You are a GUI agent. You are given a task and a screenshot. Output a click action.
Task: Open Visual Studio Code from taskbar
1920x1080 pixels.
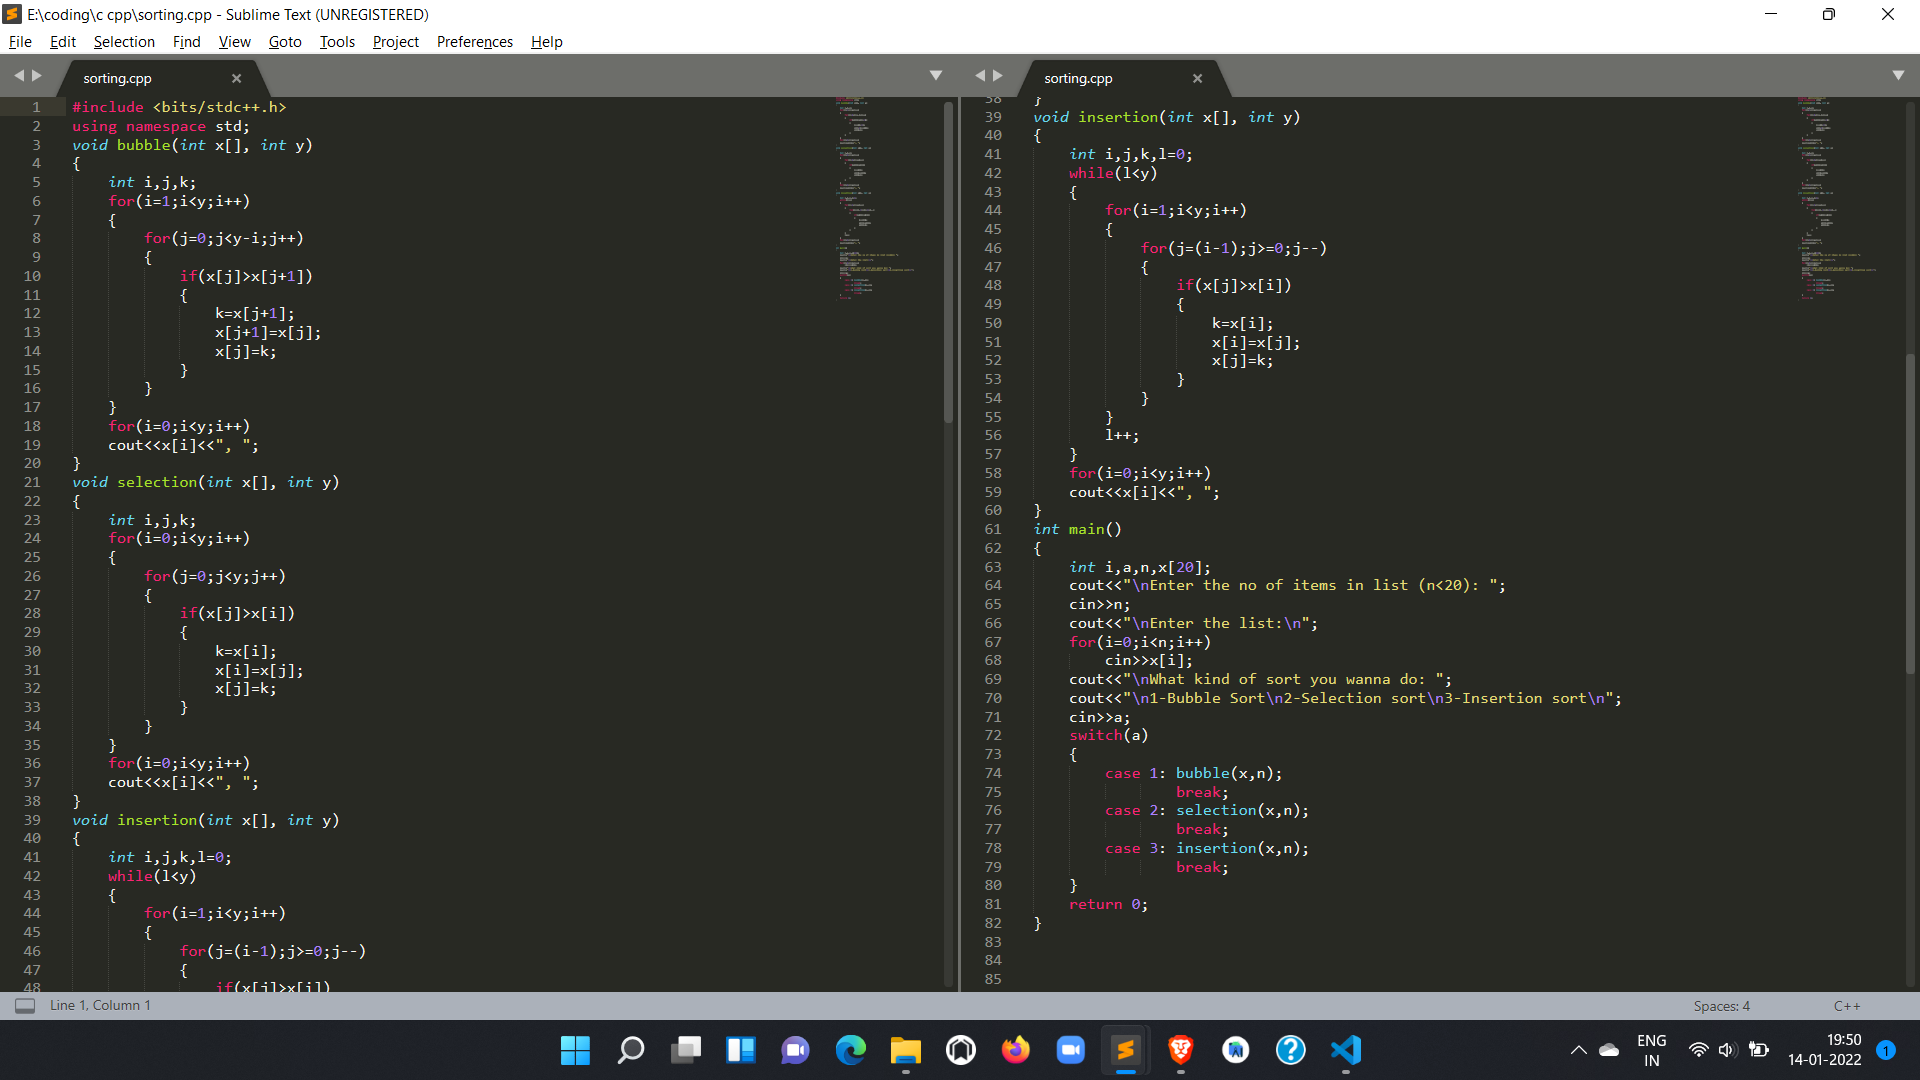click(1345, 1050)
